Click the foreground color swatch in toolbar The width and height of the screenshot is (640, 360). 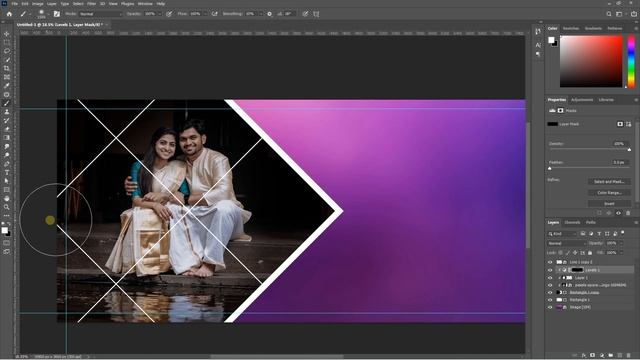pos(4,231)
